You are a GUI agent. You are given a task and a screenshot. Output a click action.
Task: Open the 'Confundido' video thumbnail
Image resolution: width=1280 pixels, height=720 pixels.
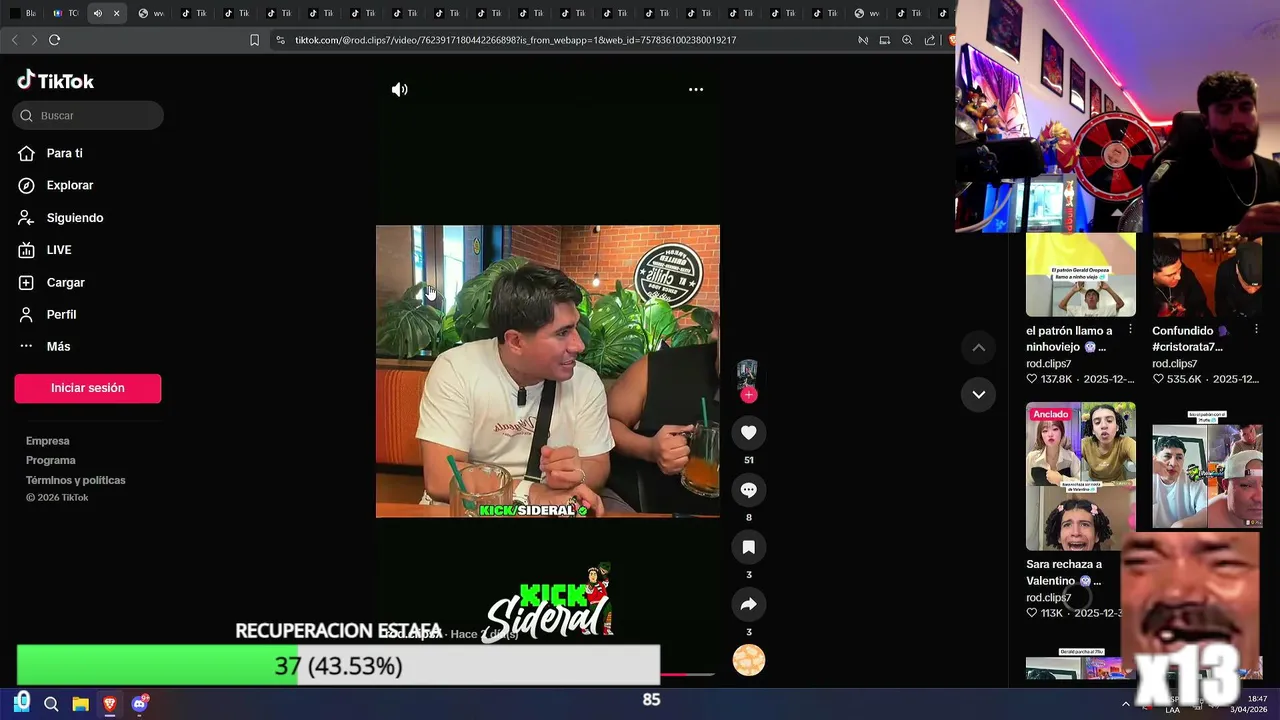click(1207, 275)
